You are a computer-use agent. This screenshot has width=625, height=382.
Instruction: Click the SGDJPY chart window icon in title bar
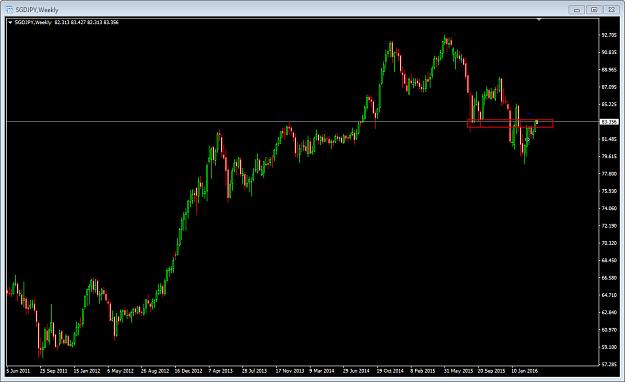tap(9, 9)
